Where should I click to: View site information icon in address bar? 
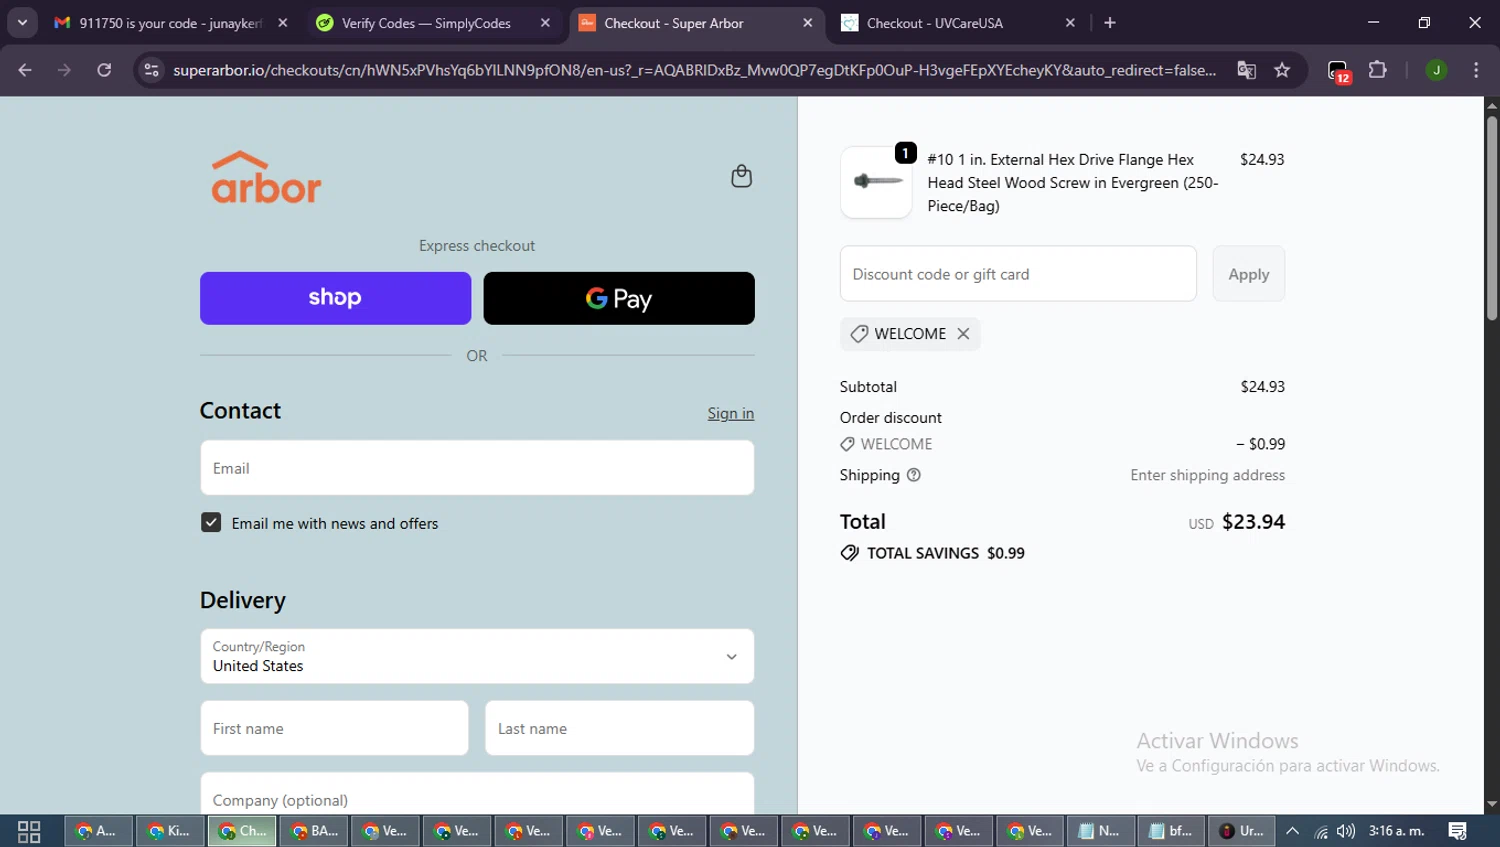pos(151,70)
